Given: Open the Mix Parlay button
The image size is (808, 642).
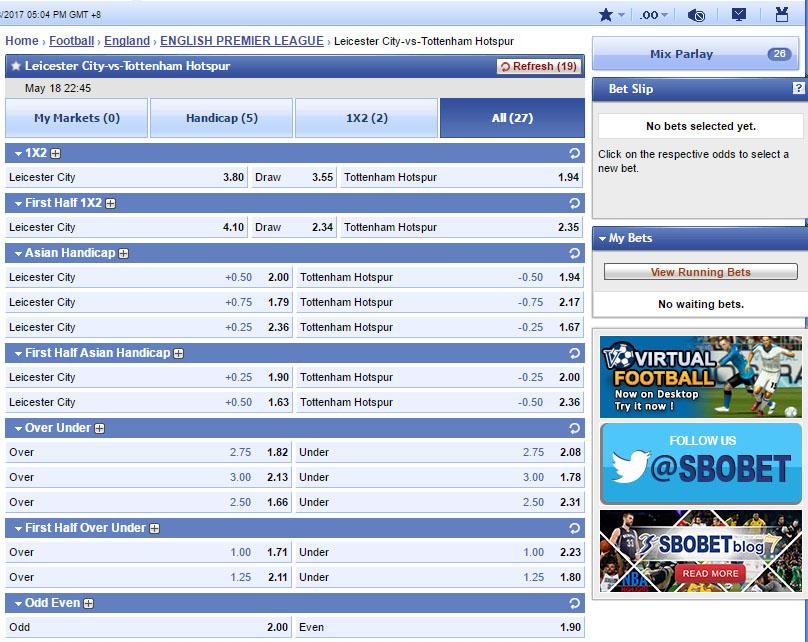Looking at the screenshot, I should tap(695, 54).
